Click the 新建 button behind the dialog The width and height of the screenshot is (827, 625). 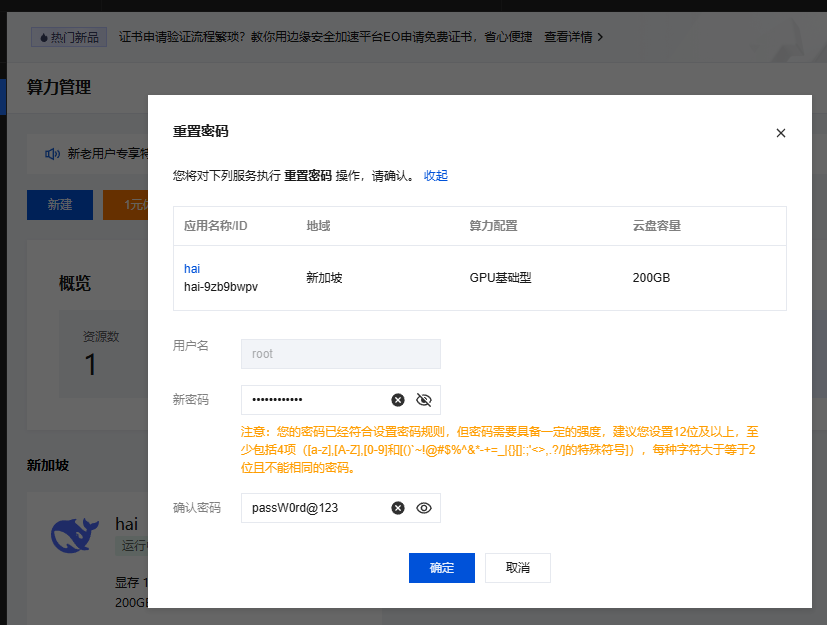pyautogui.click(x=60, y=205)
